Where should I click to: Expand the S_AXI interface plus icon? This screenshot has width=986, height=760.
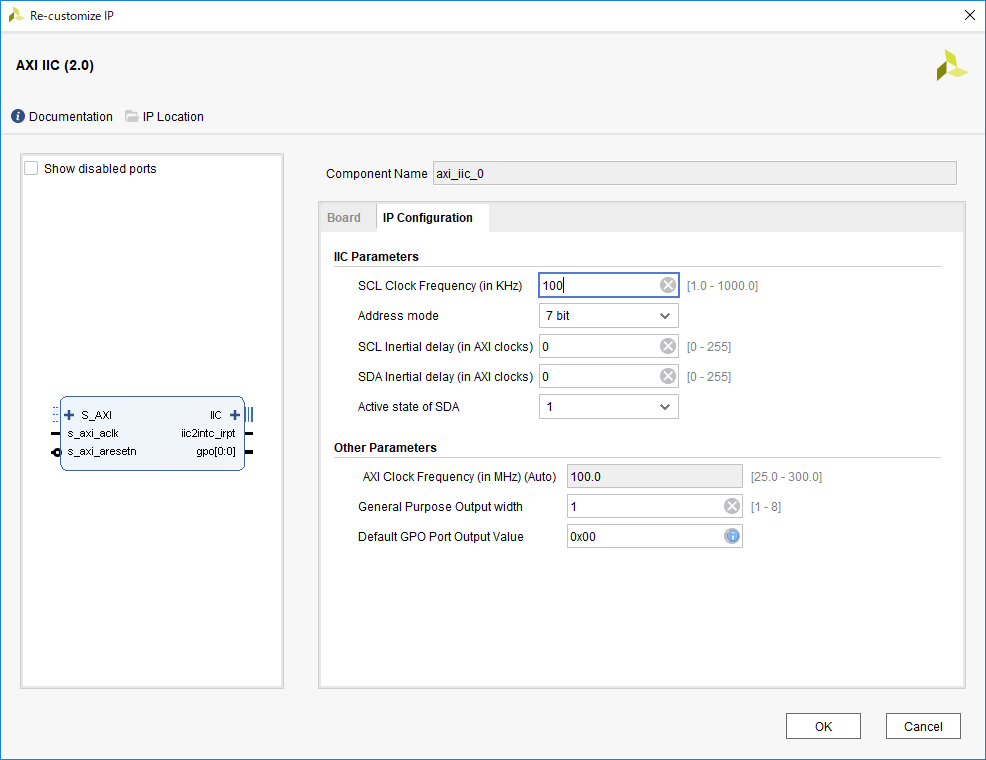tap(69, 415)
